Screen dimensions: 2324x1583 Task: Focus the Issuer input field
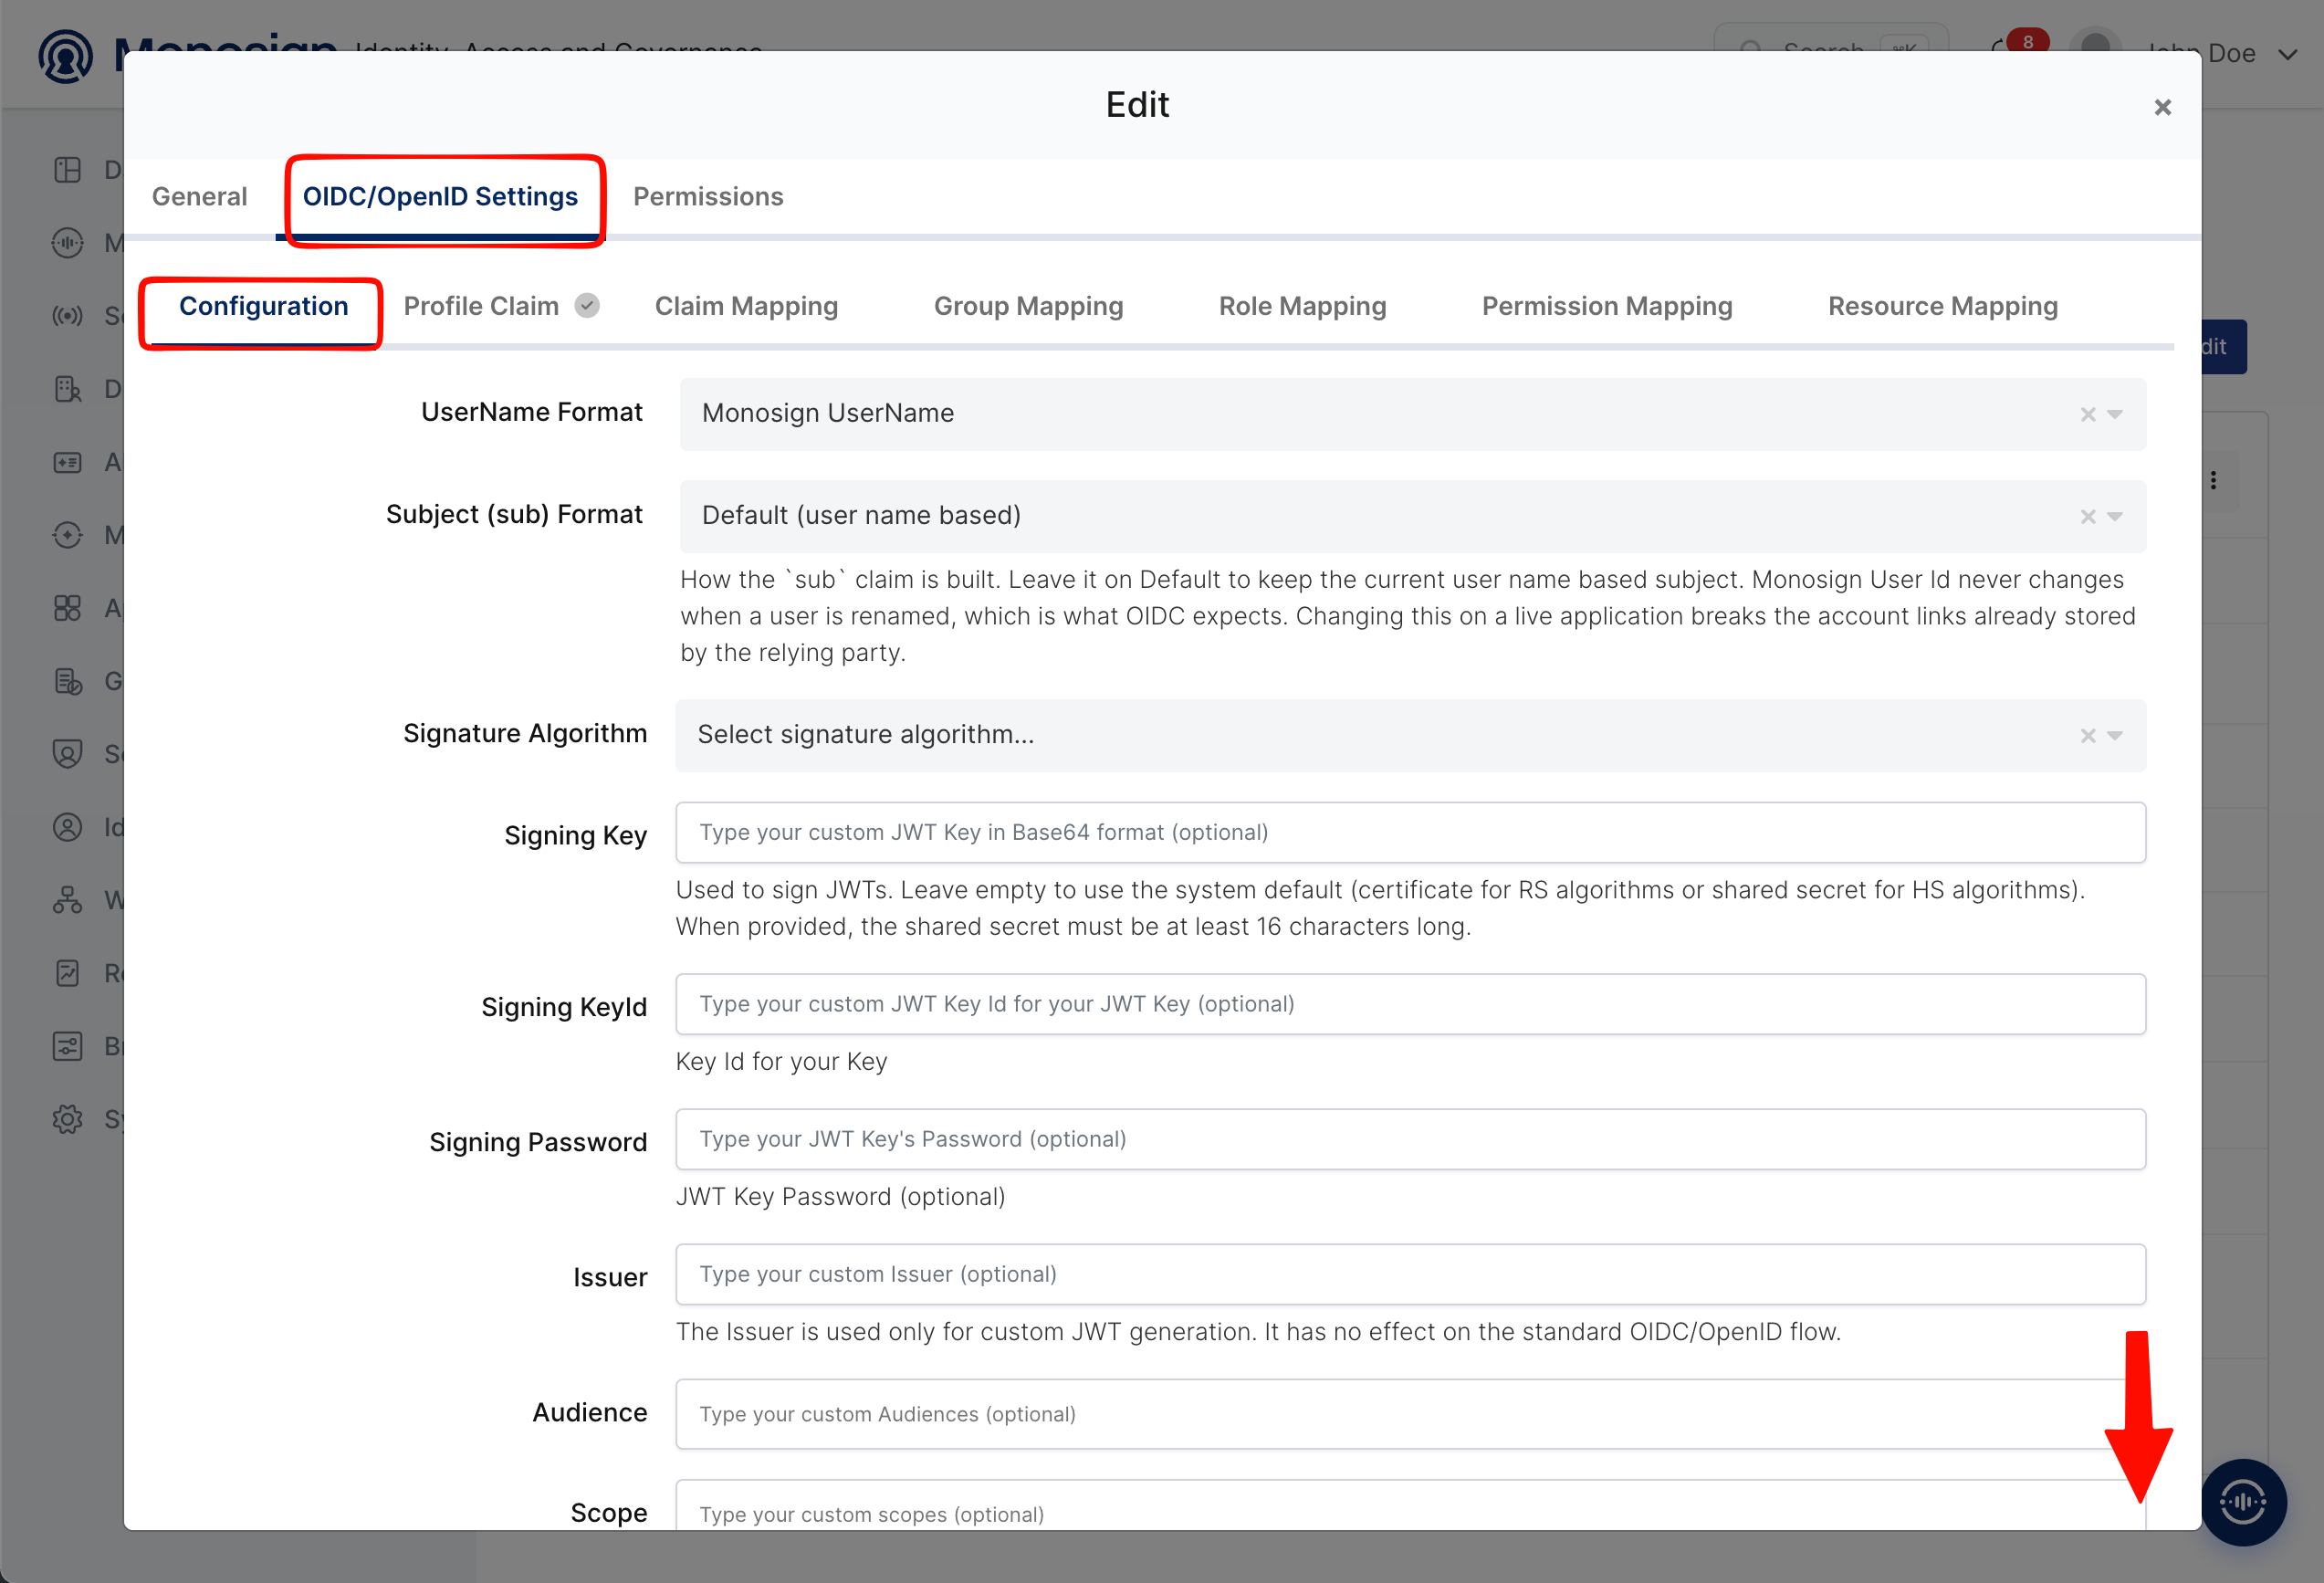click(1410, 1274)
